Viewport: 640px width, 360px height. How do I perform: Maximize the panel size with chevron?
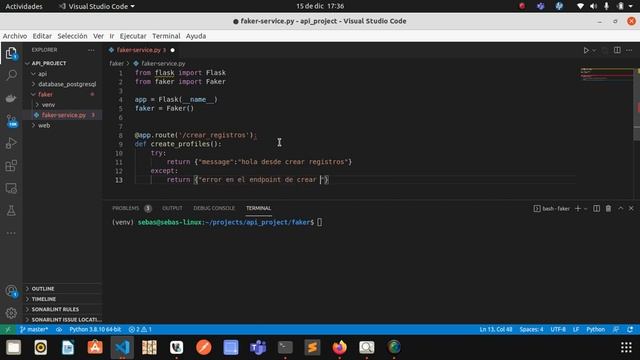pos(620,209)
